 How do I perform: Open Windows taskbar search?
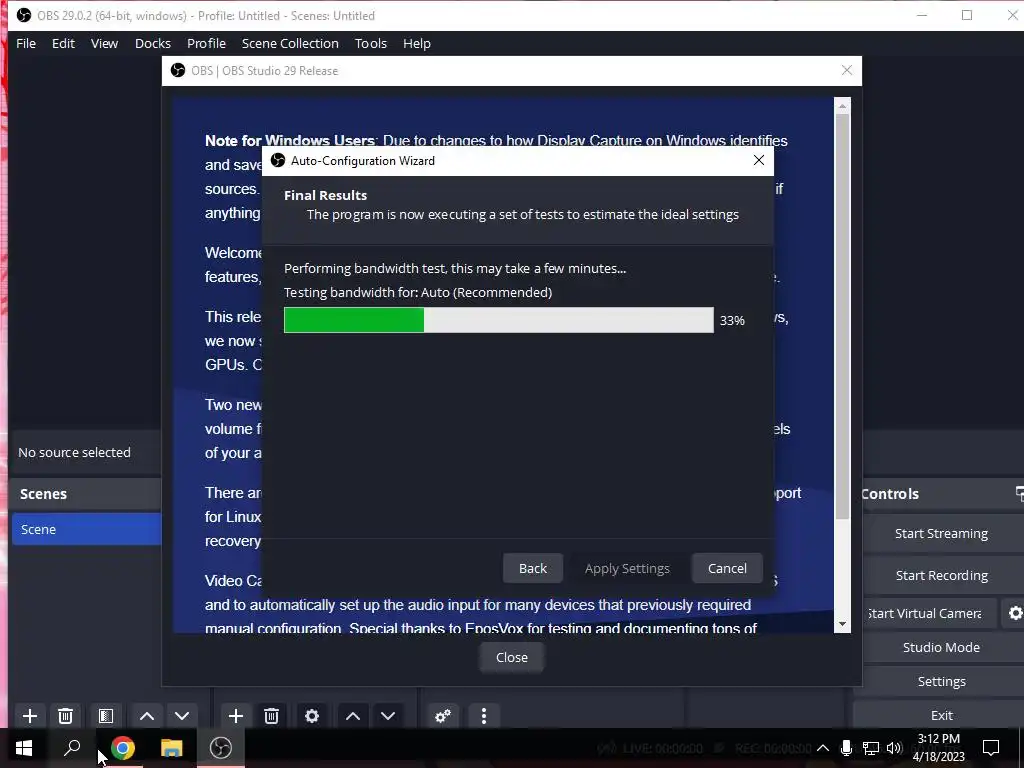72,748
